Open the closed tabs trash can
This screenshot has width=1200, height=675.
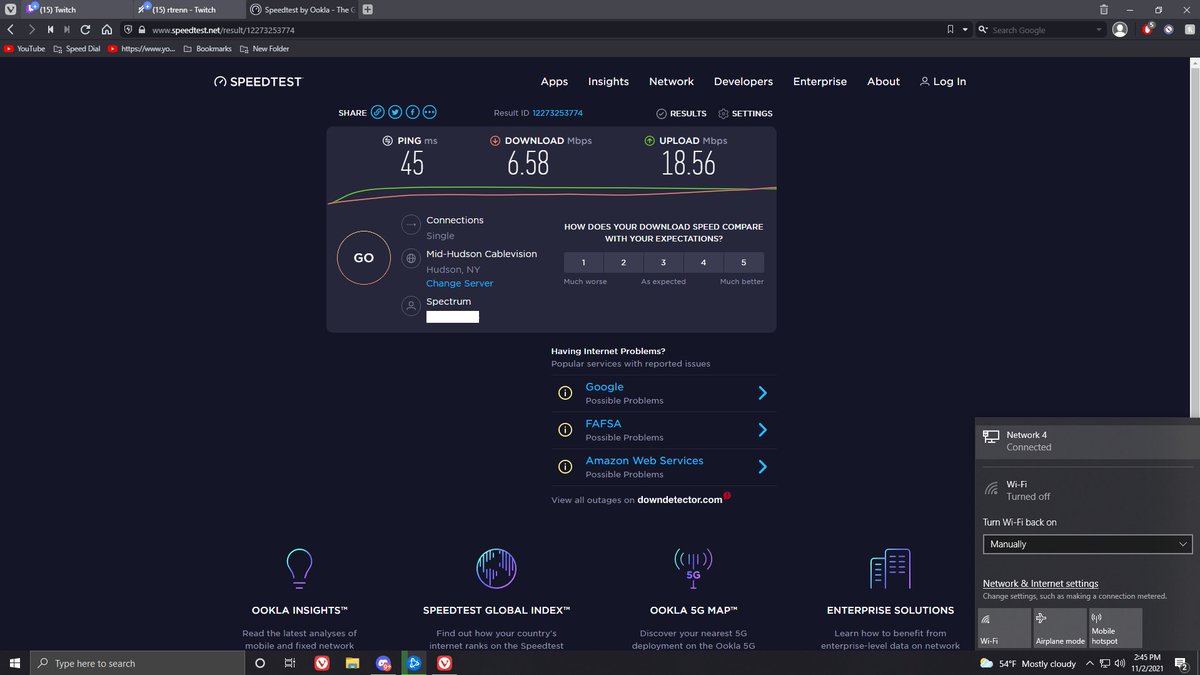coord(1103,9)
